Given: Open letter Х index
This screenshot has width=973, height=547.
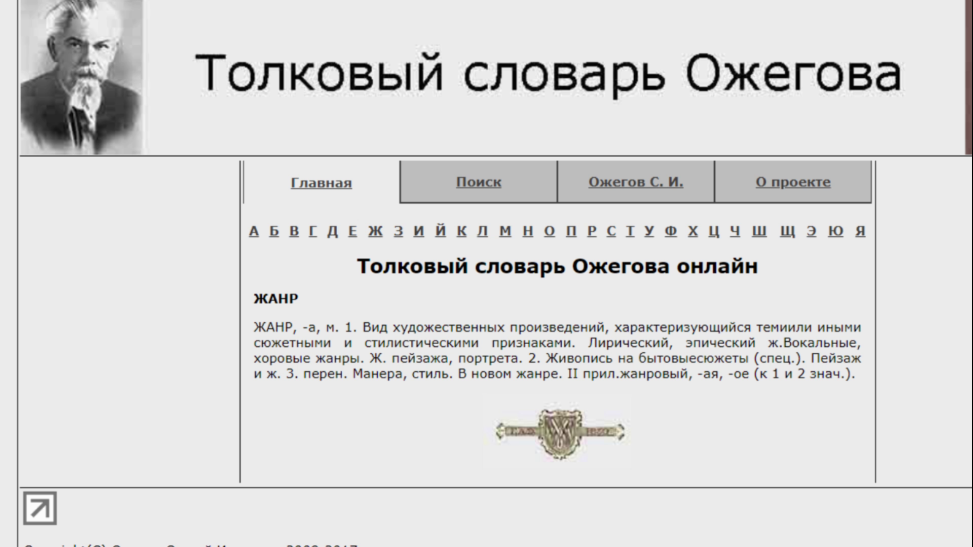Looking at the screenshot, I should (x=693, y=231).
